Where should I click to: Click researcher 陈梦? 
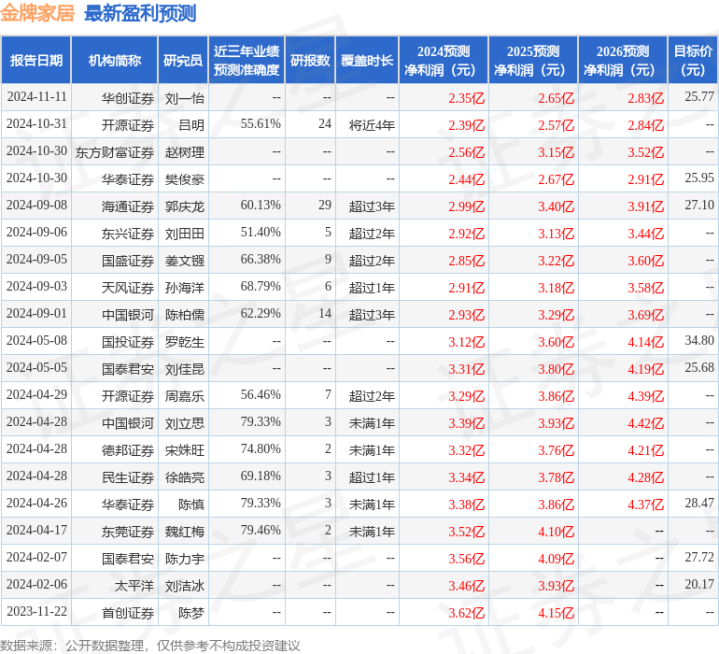(191, 612)
